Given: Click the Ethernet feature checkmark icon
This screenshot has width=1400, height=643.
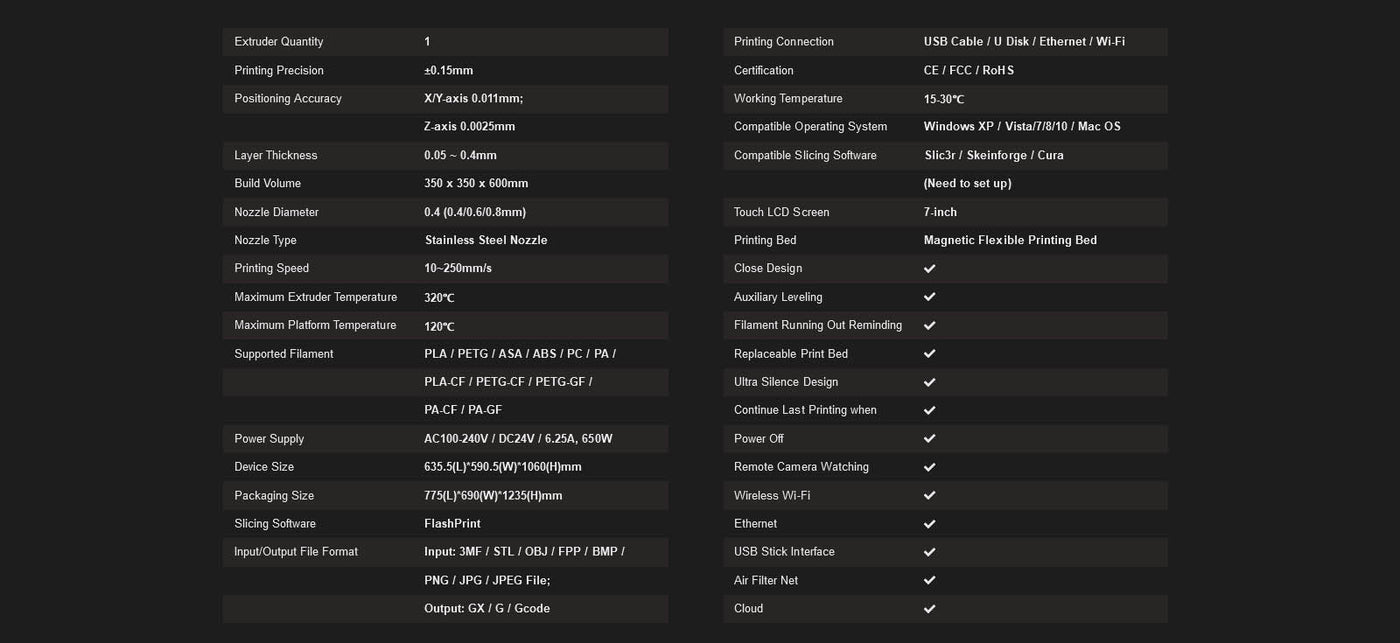Looking at the screenshot, I should 929,524.
